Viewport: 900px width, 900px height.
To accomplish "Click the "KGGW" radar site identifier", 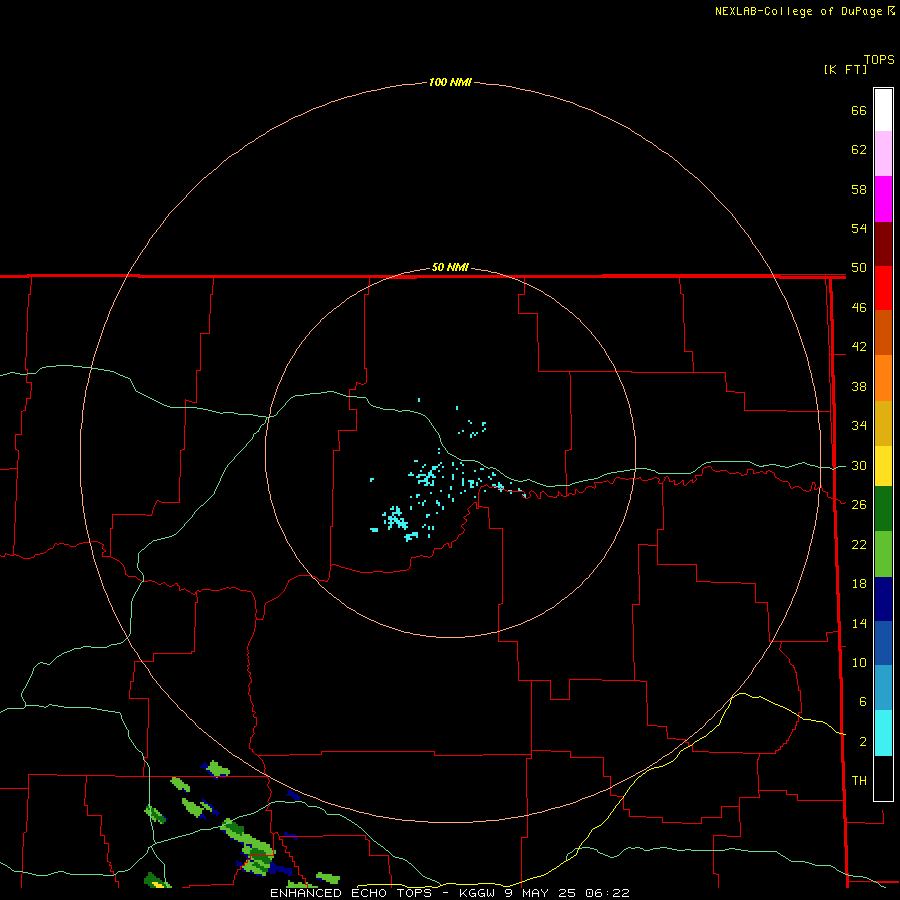I will point(476,893).
